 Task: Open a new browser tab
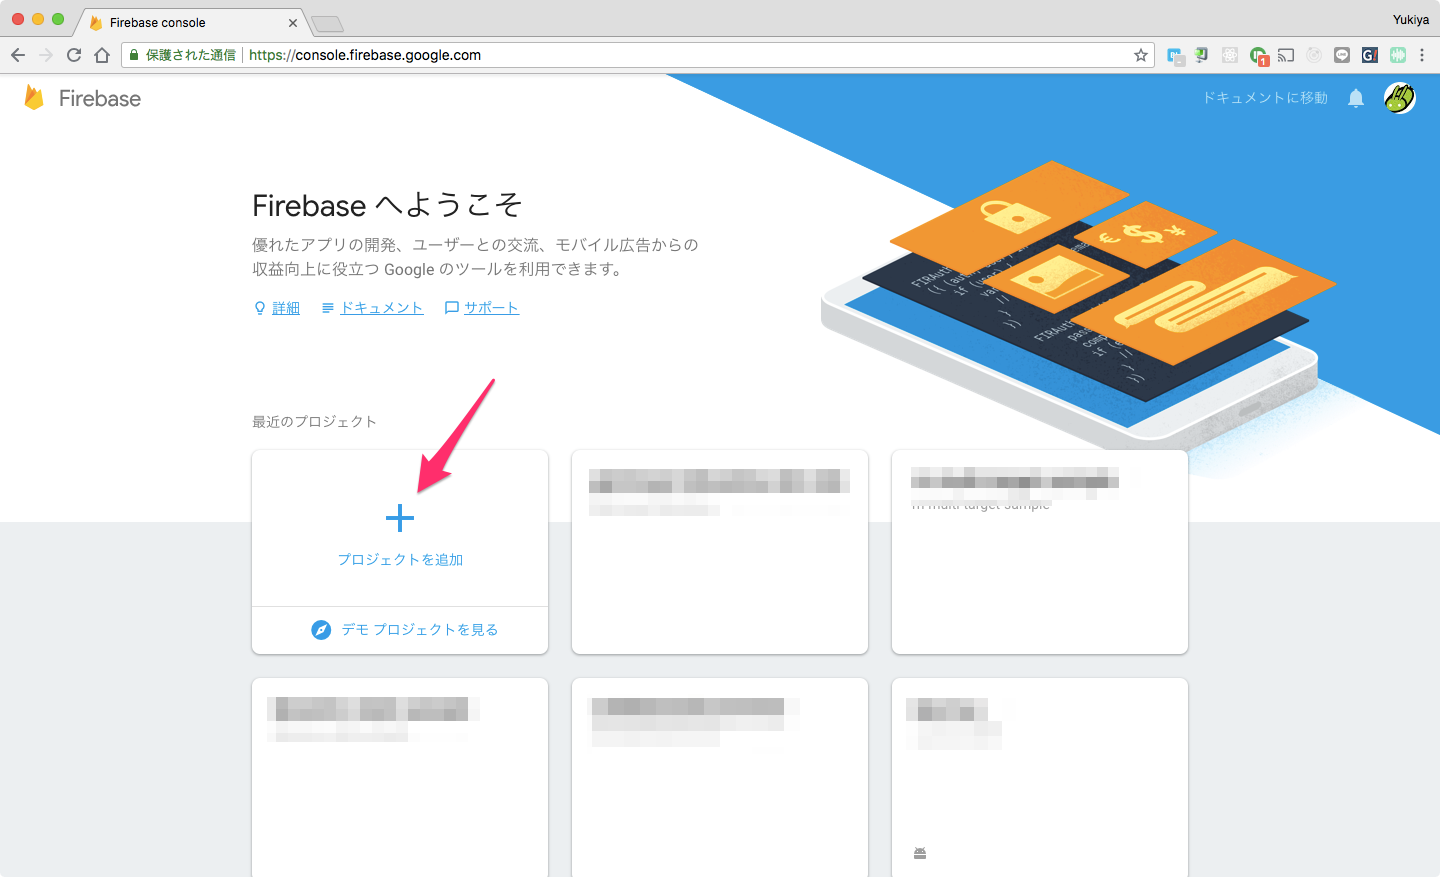[x=327, y=23]
